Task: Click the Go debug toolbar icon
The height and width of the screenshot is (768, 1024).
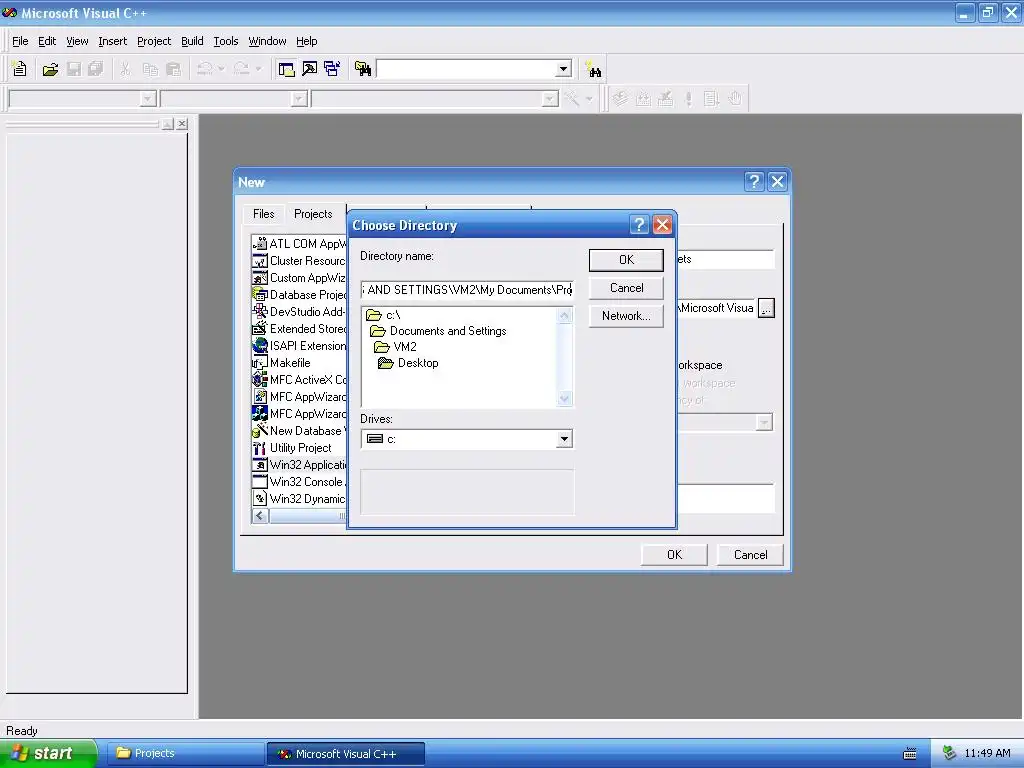Action: 711,99
